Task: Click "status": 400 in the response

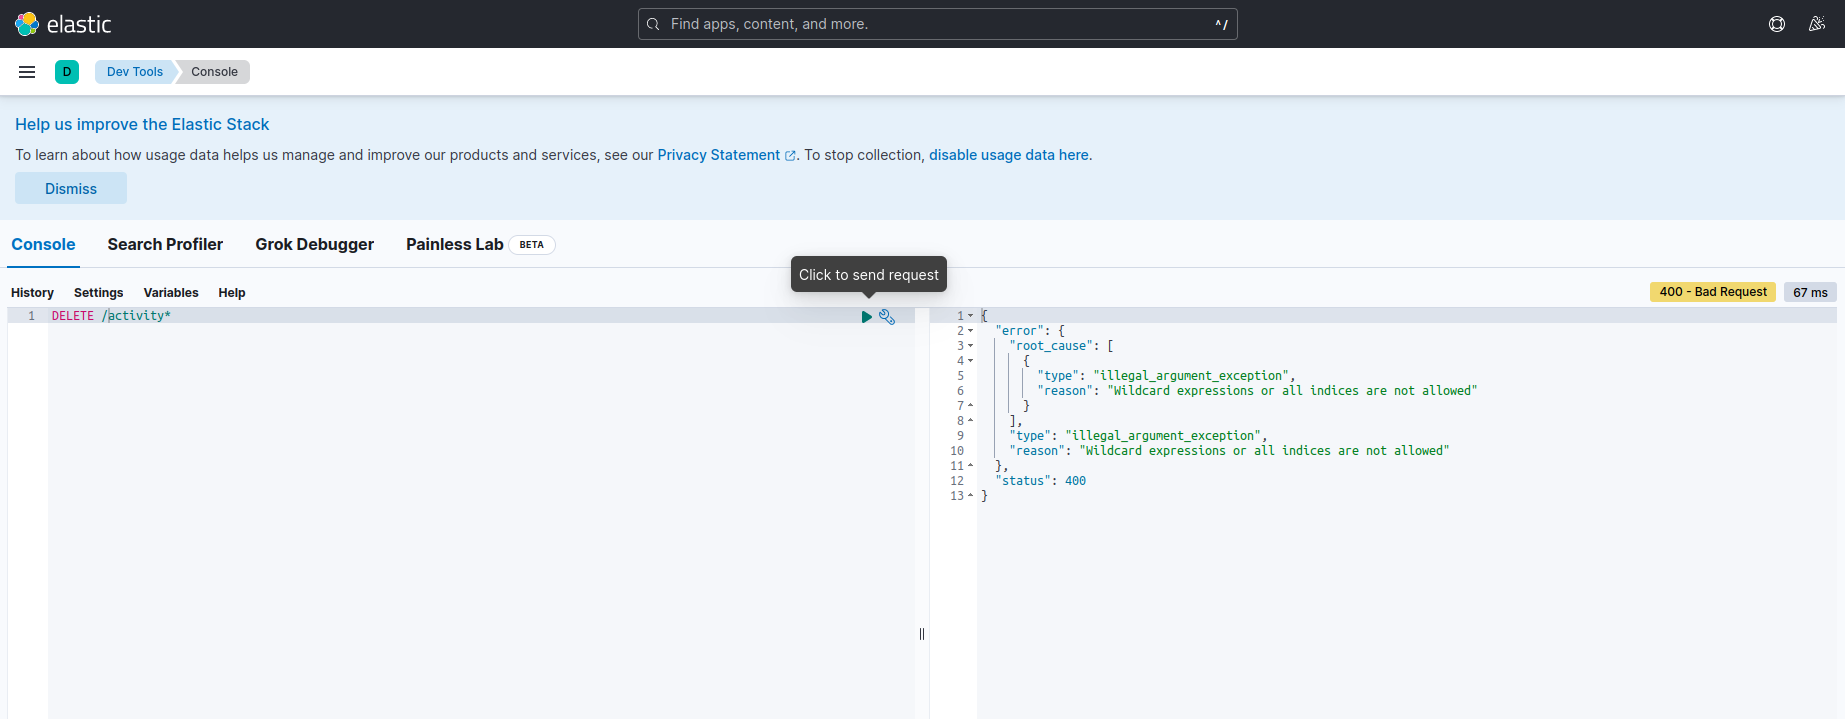Action: point(1040,481)
